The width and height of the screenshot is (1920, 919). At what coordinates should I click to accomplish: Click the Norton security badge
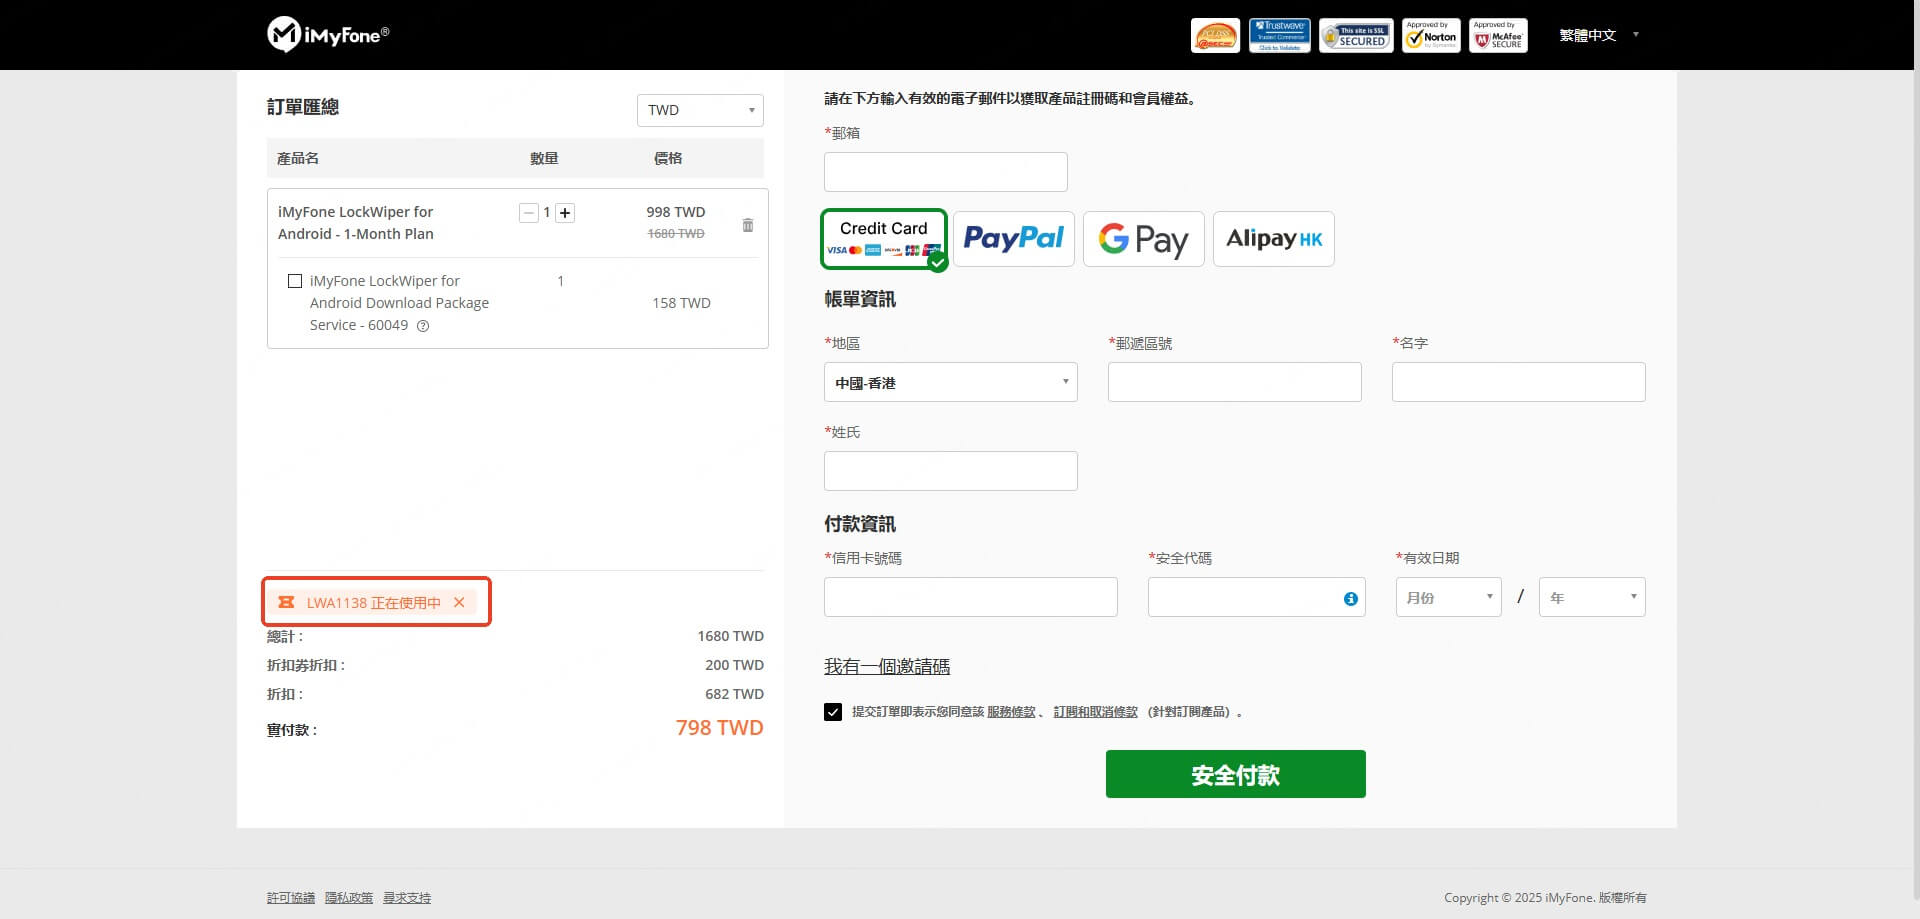coord(1430,36)
